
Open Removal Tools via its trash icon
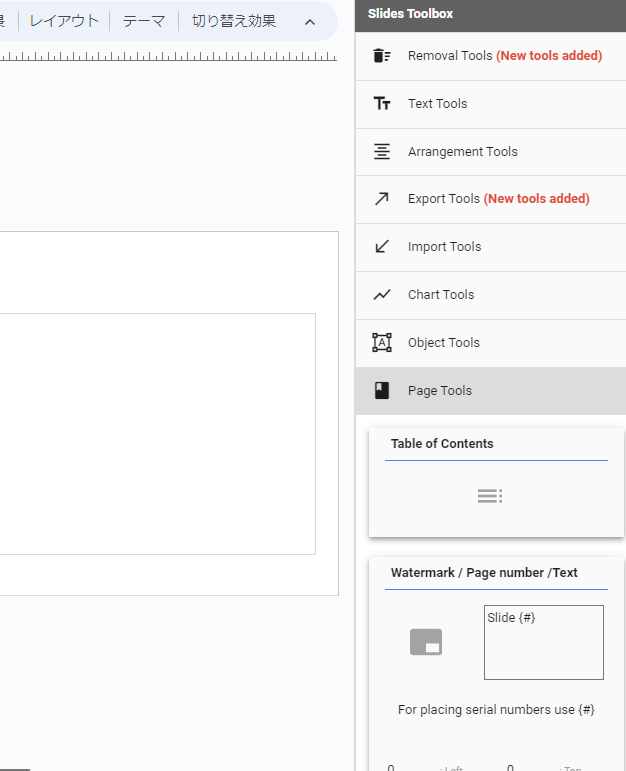point(381,56)
